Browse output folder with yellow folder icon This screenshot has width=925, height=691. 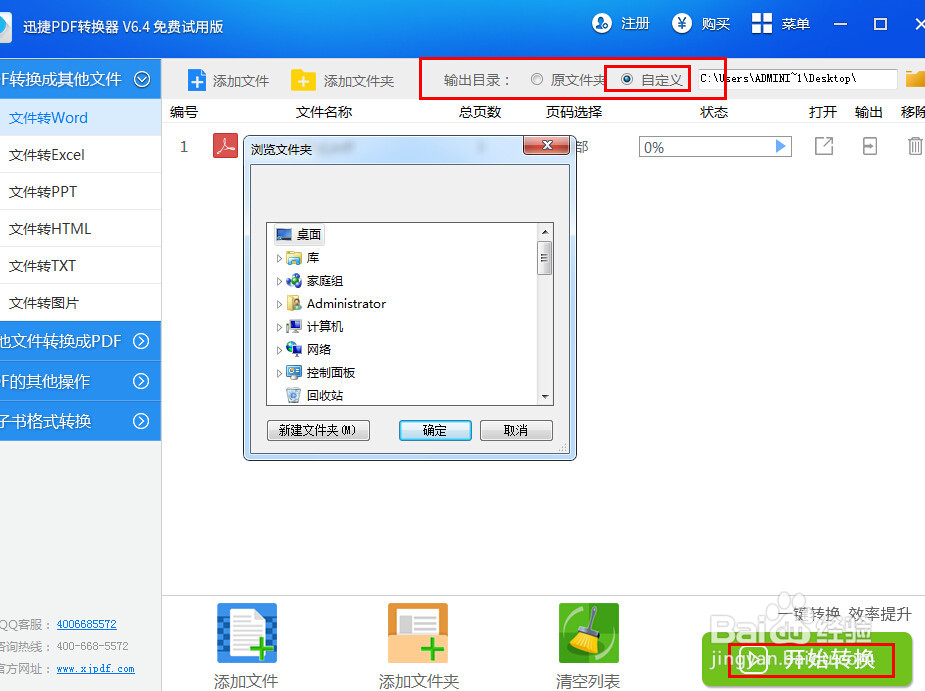click(916, 78)
